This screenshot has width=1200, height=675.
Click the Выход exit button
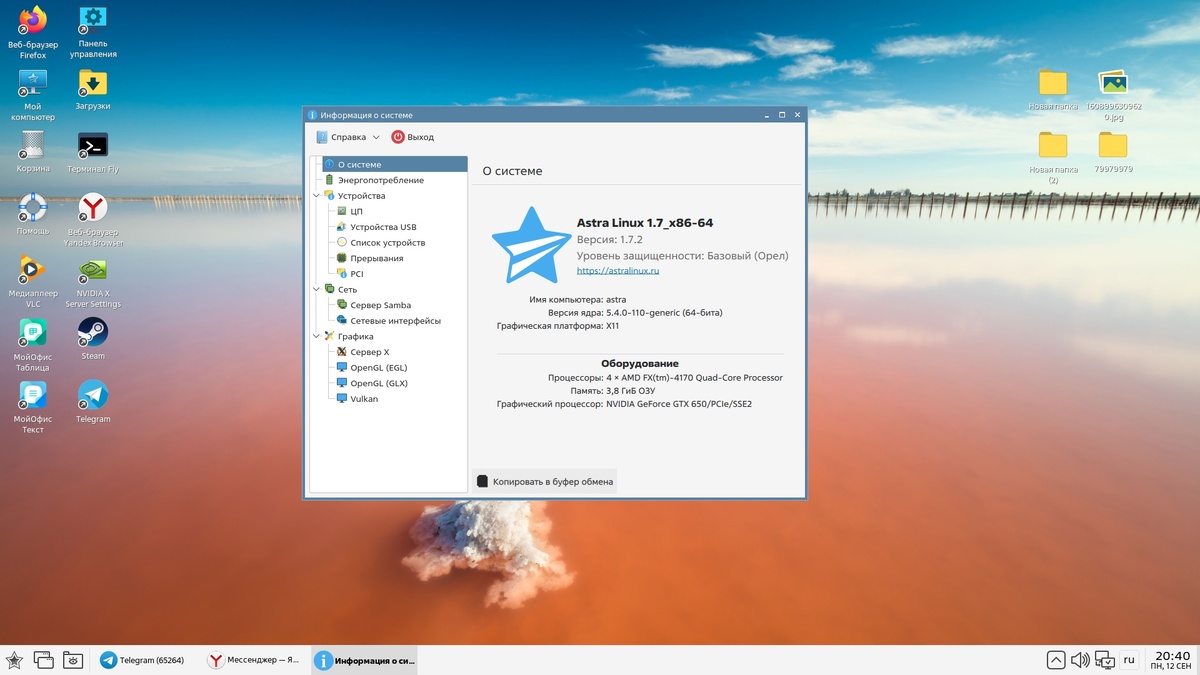[413, 137]
